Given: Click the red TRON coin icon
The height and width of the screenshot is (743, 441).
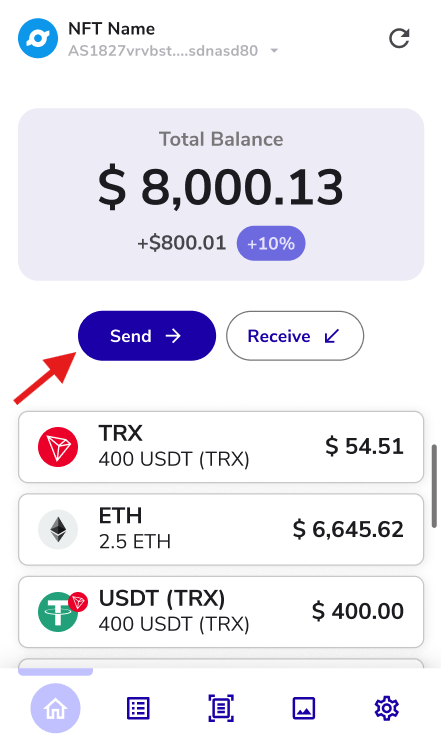Looking at the screenshot, I should coord(58,447).
